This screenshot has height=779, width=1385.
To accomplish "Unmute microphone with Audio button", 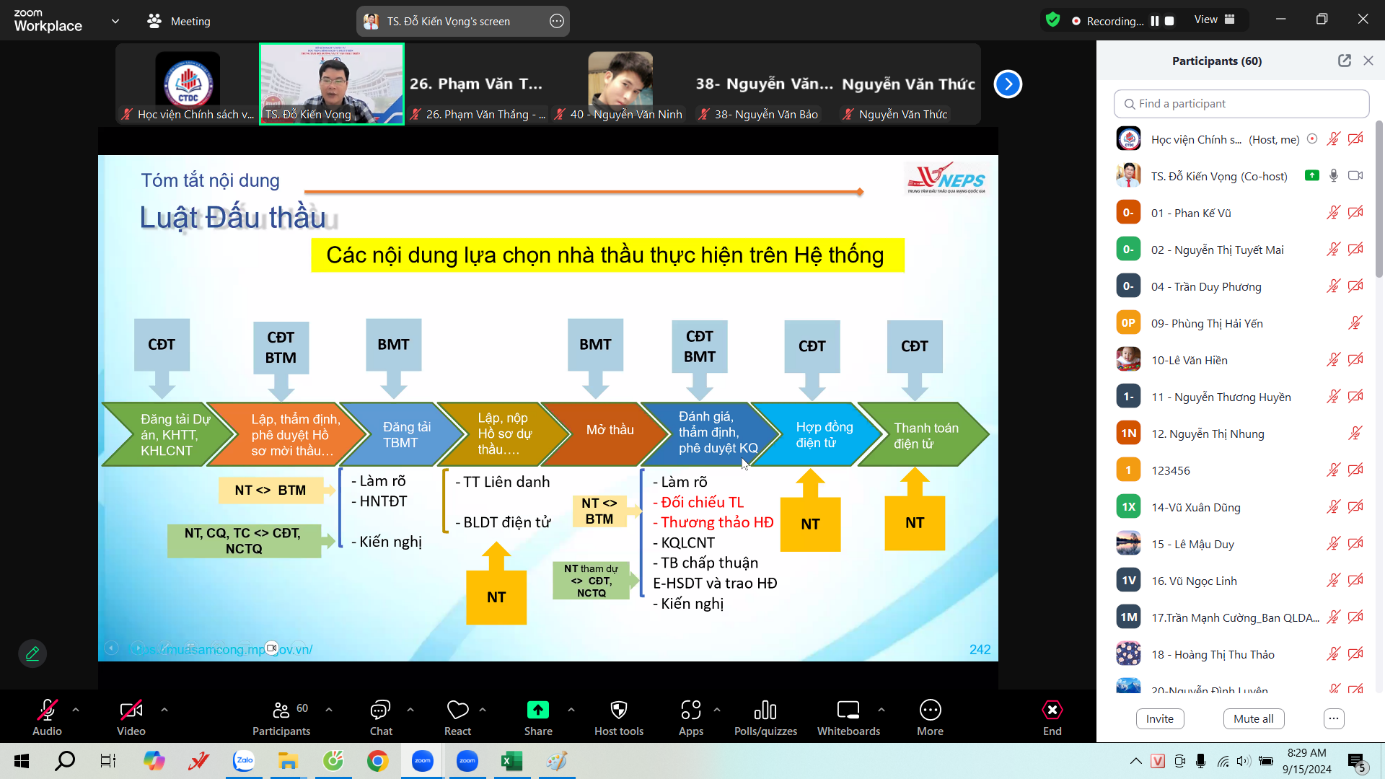I will tap(47, 711).
